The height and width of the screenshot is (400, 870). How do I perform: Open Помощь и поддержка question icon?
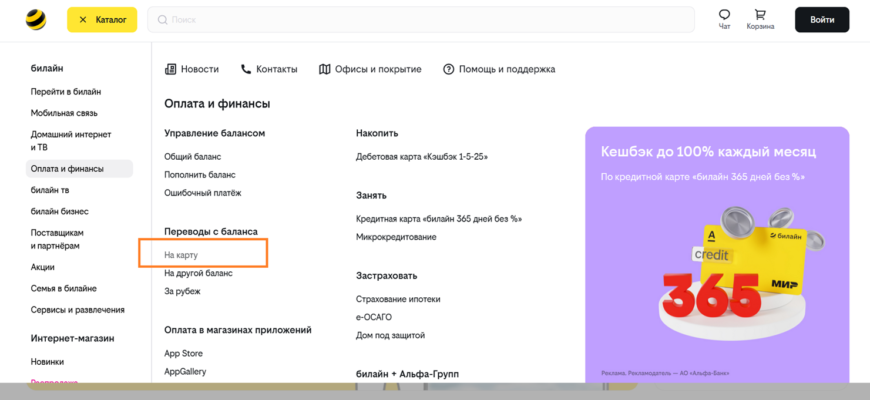(499, 69)
